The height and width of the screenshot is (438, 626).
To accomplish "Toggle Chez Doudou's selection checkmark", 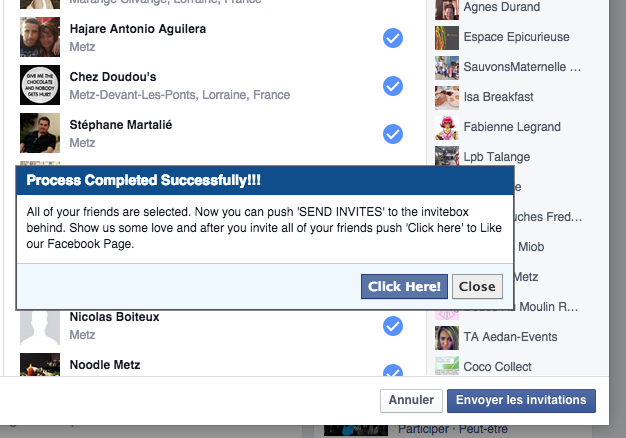I will point(393,86).
